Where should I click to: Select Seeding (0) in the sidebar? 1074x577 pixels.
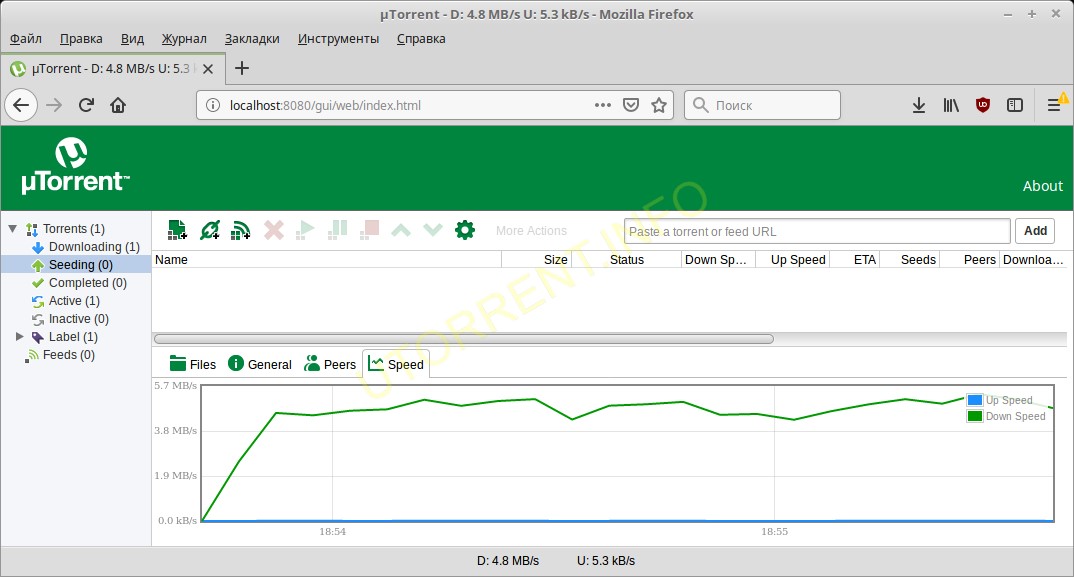(81, 265)
